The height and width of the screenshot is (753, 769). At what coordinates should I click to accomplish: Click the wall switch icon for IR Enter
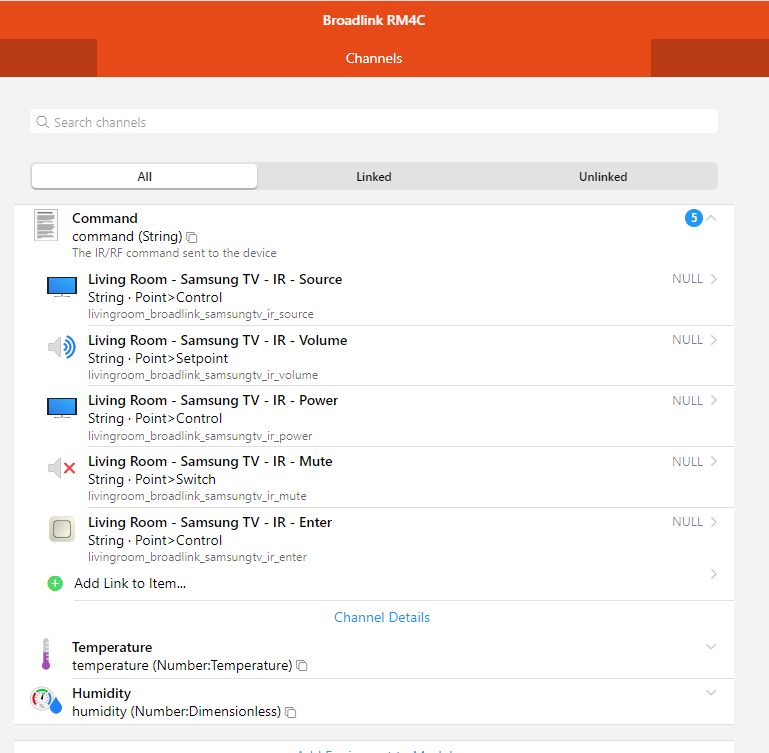click(x=62, y=529)
